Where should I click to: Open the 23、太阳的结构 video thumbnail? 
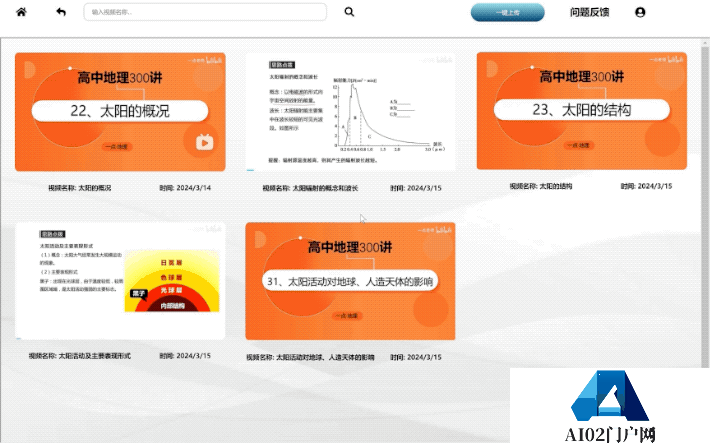(x=581, y=111)
